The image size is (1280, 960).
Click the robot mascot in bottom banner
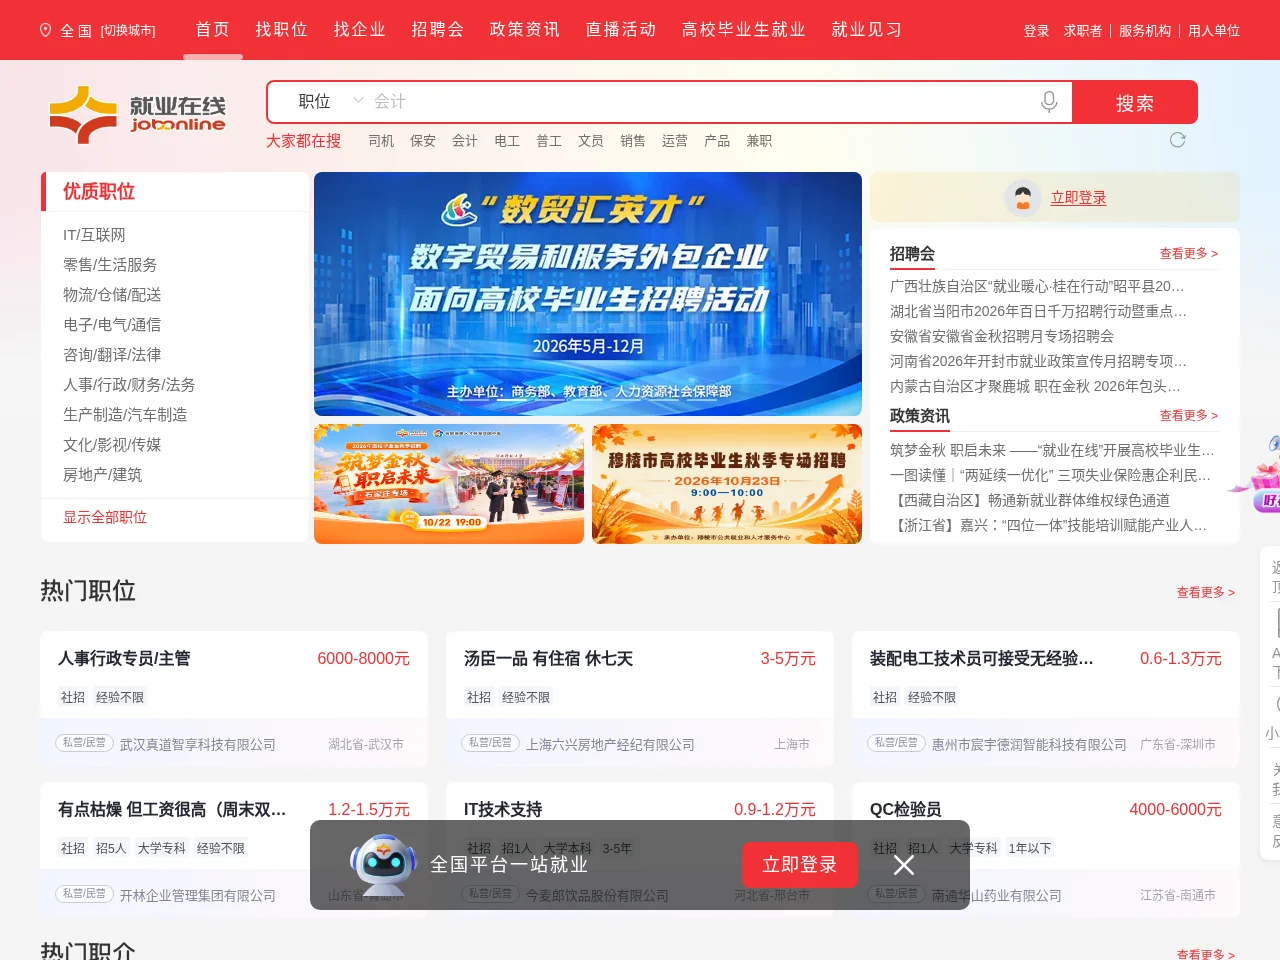point(383,865)
